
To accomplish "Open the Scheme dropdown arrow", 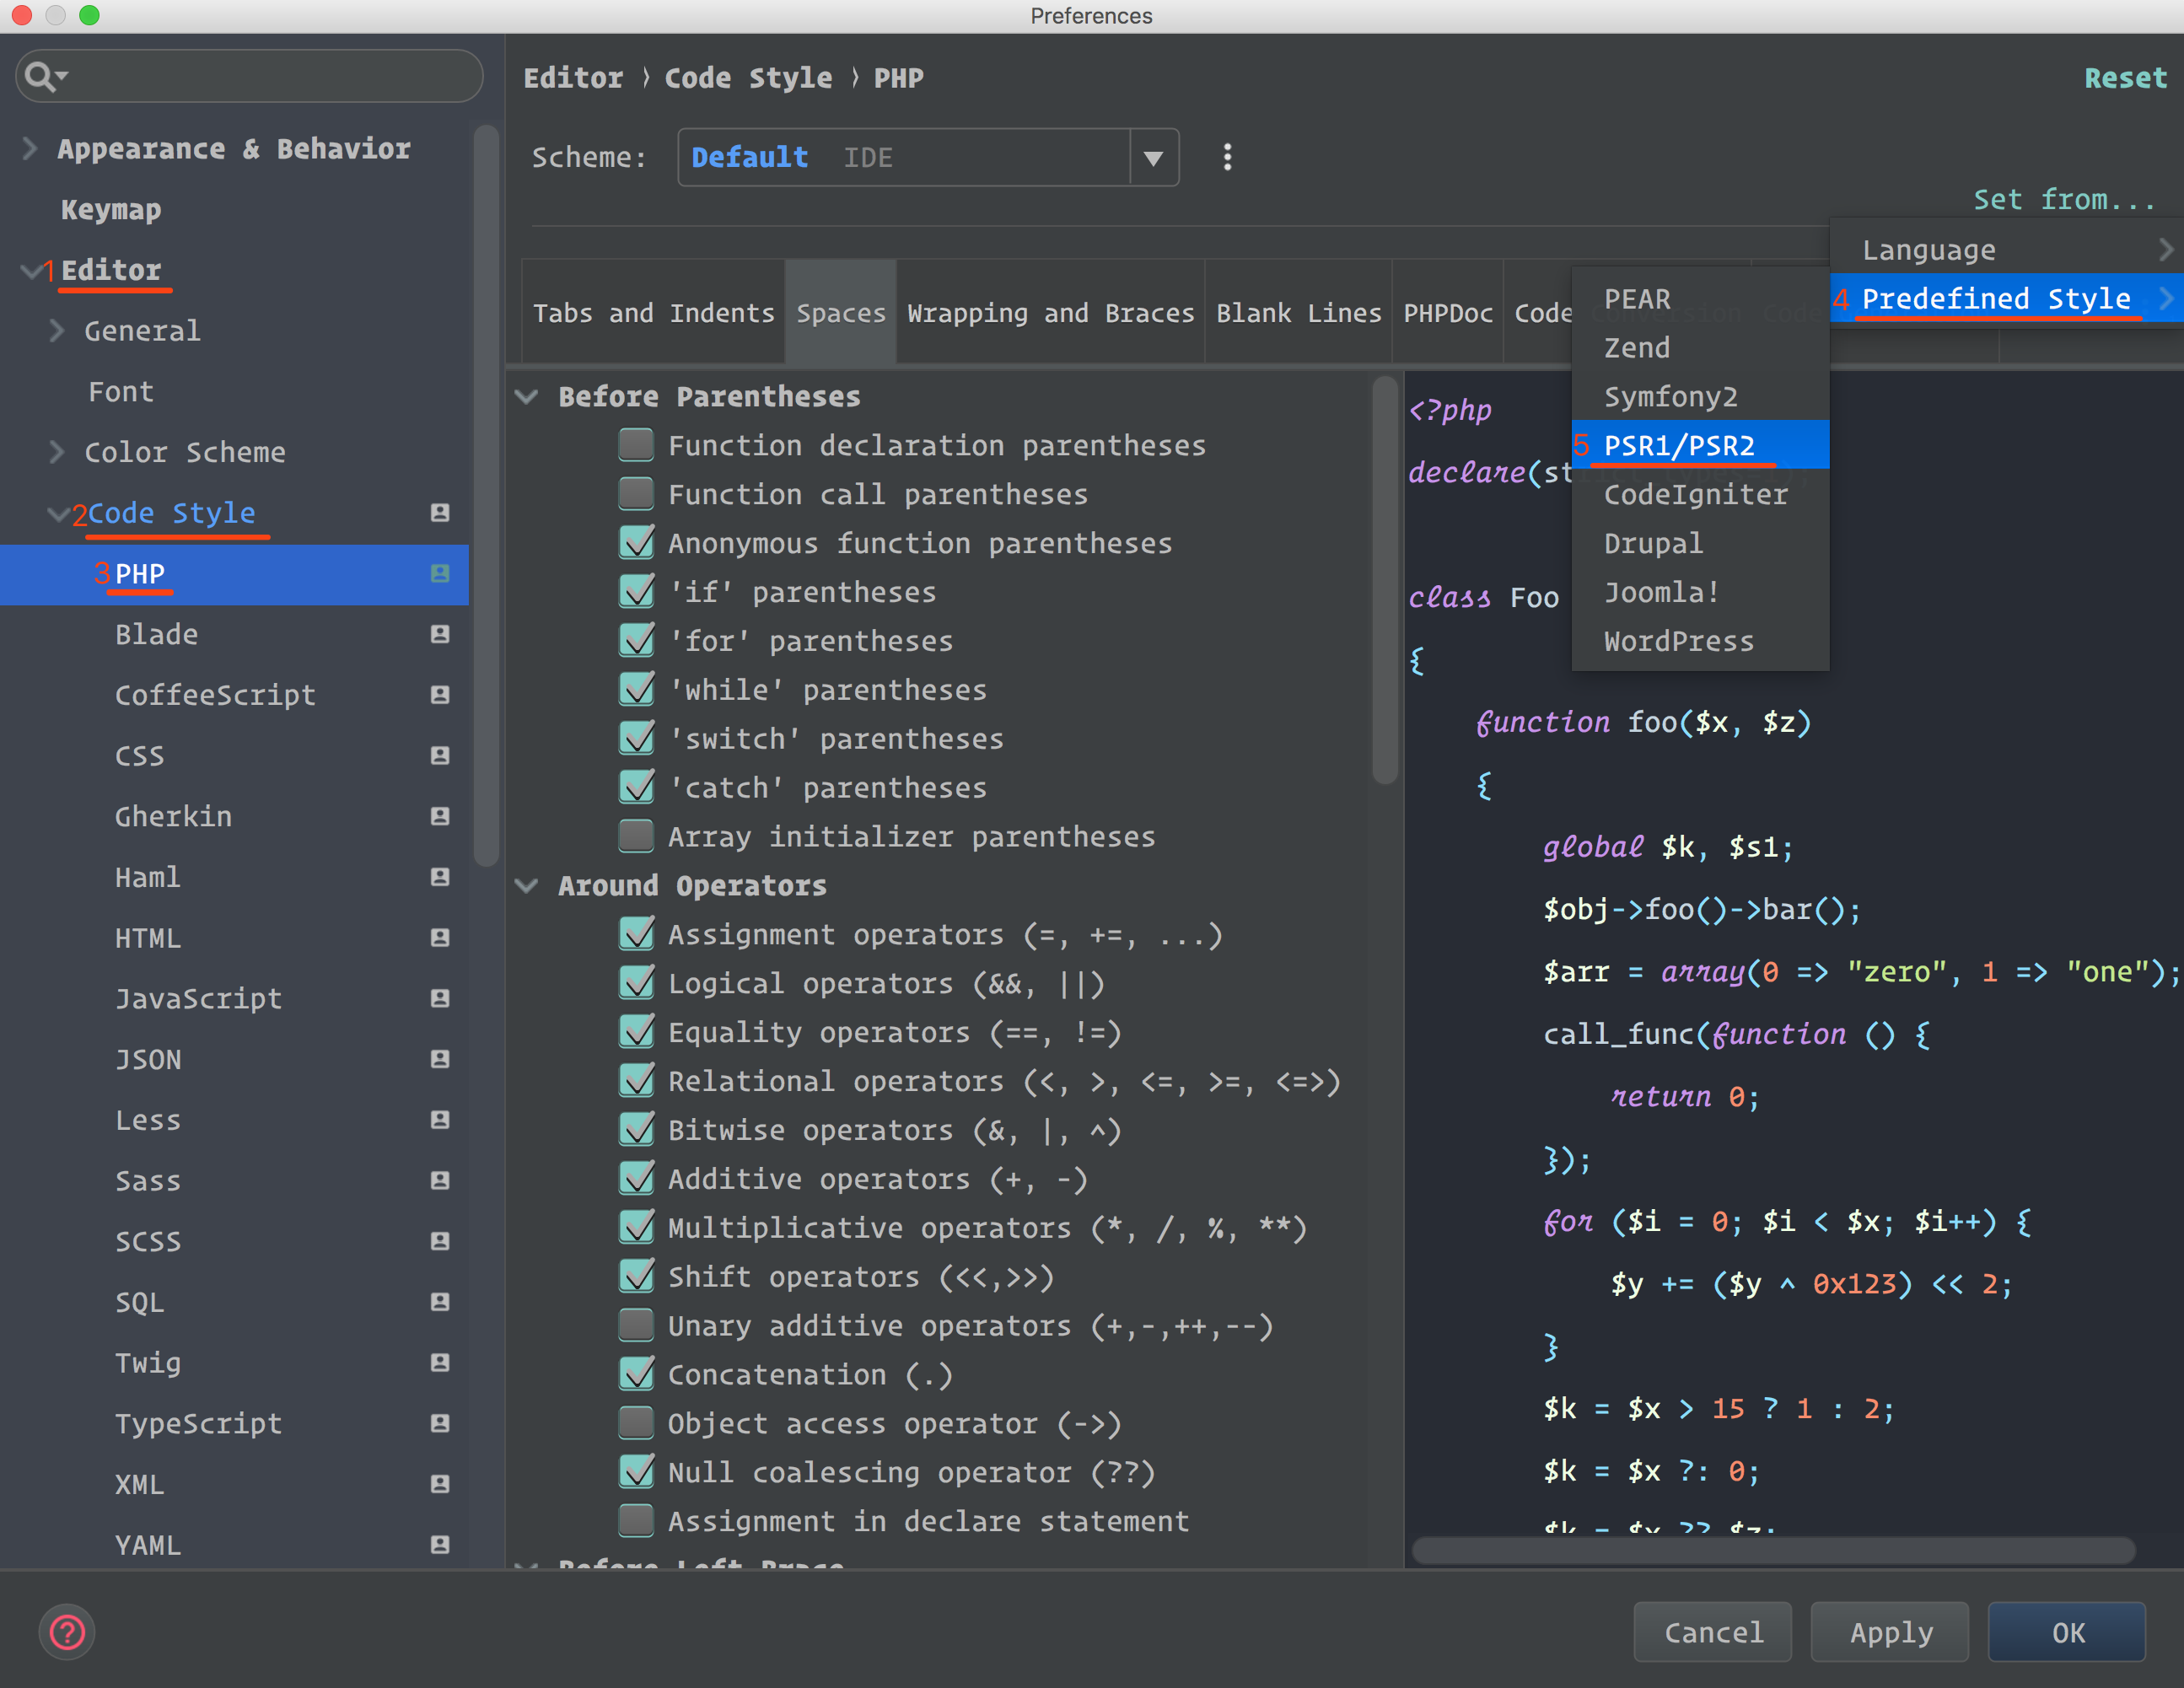I will (x=1153, y=158).
